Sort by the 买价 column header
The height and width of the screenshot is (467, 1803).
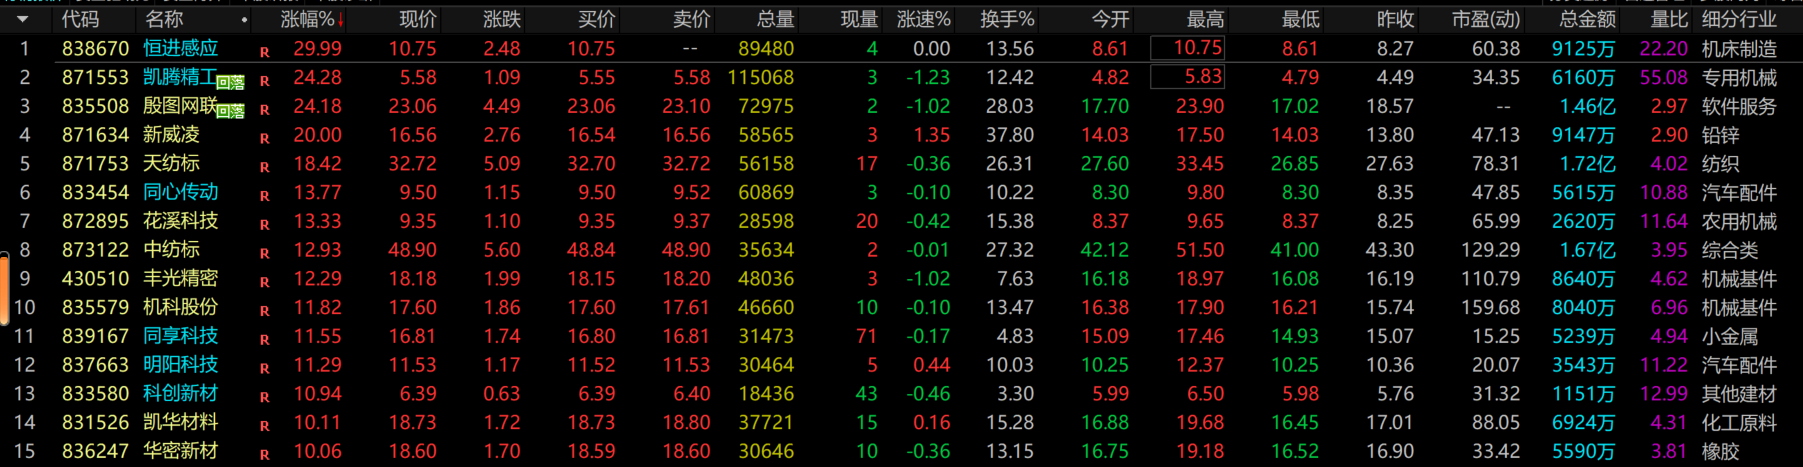(x=596, y=19)
